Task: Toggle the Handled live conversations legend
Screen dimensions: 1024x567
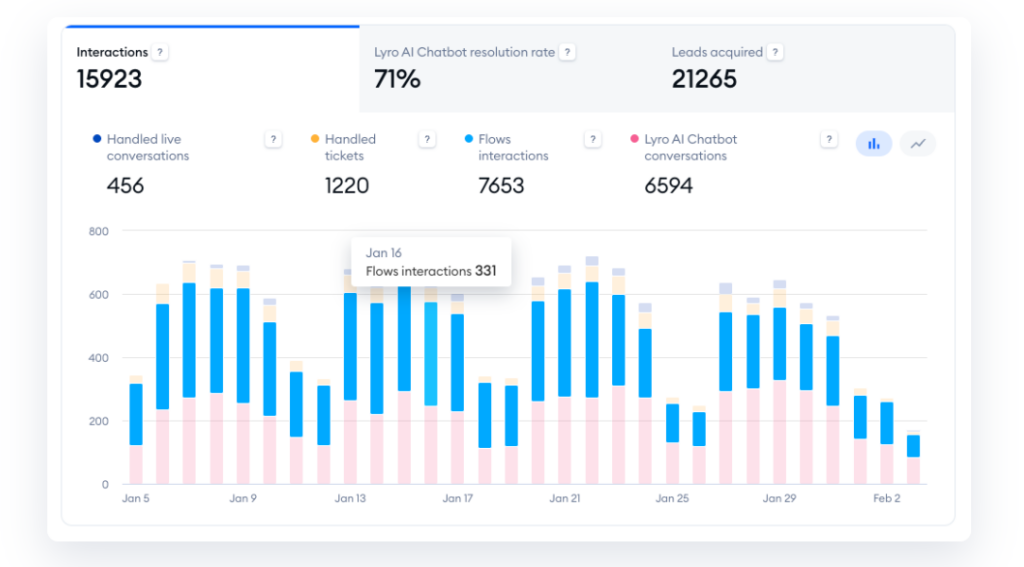Action: coord(148,148)
